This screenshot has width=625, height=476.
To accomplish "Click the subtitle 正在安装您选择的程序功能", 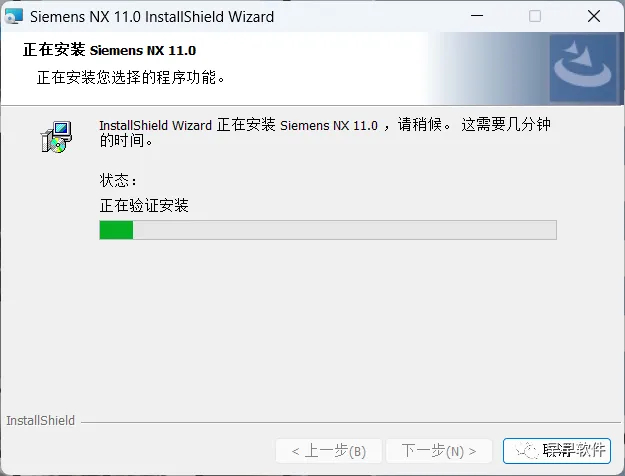I will [131, 77].
